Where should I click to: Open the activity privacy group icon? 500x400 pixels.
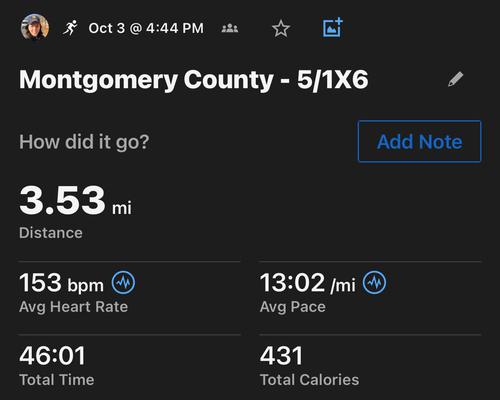pos(230,28)
